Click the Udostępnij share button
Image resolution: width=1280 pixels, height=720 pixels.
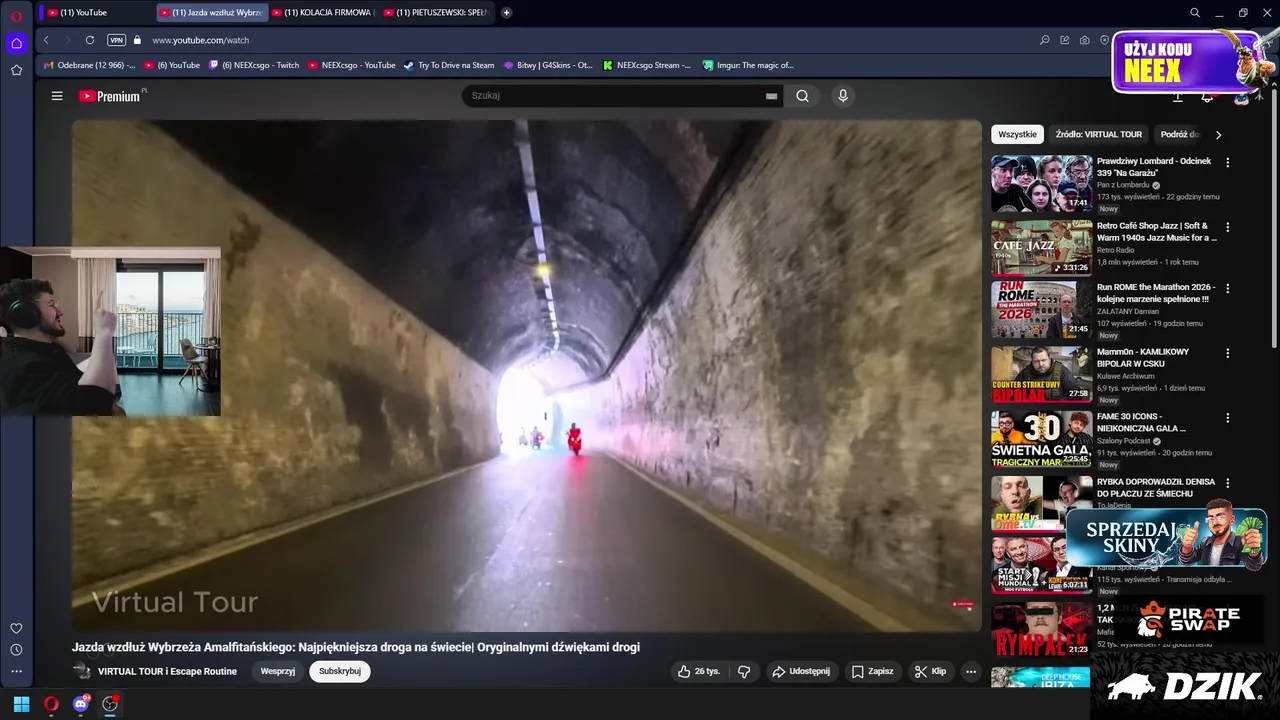[801, 671]
